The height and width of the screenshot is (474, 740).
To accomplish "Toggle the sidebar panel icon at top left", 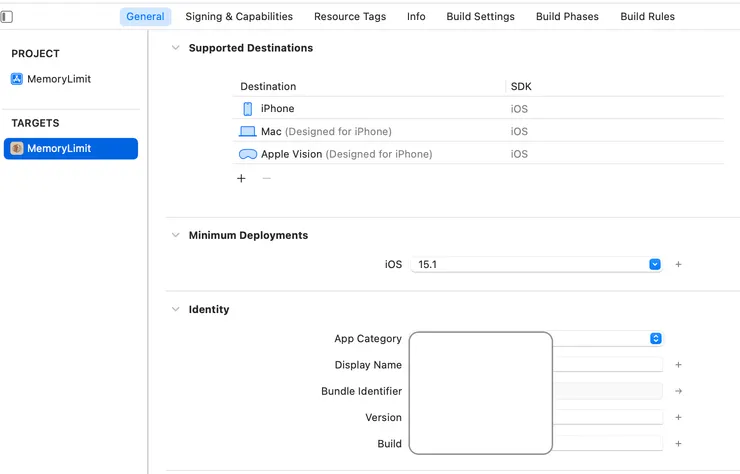I will (7, 17).
